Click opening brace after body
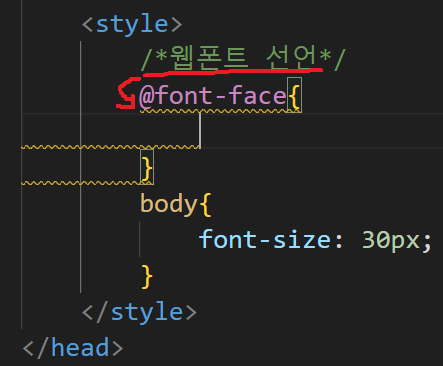The image size is (443, 366). pyautogui.click(x=205, y=204)
